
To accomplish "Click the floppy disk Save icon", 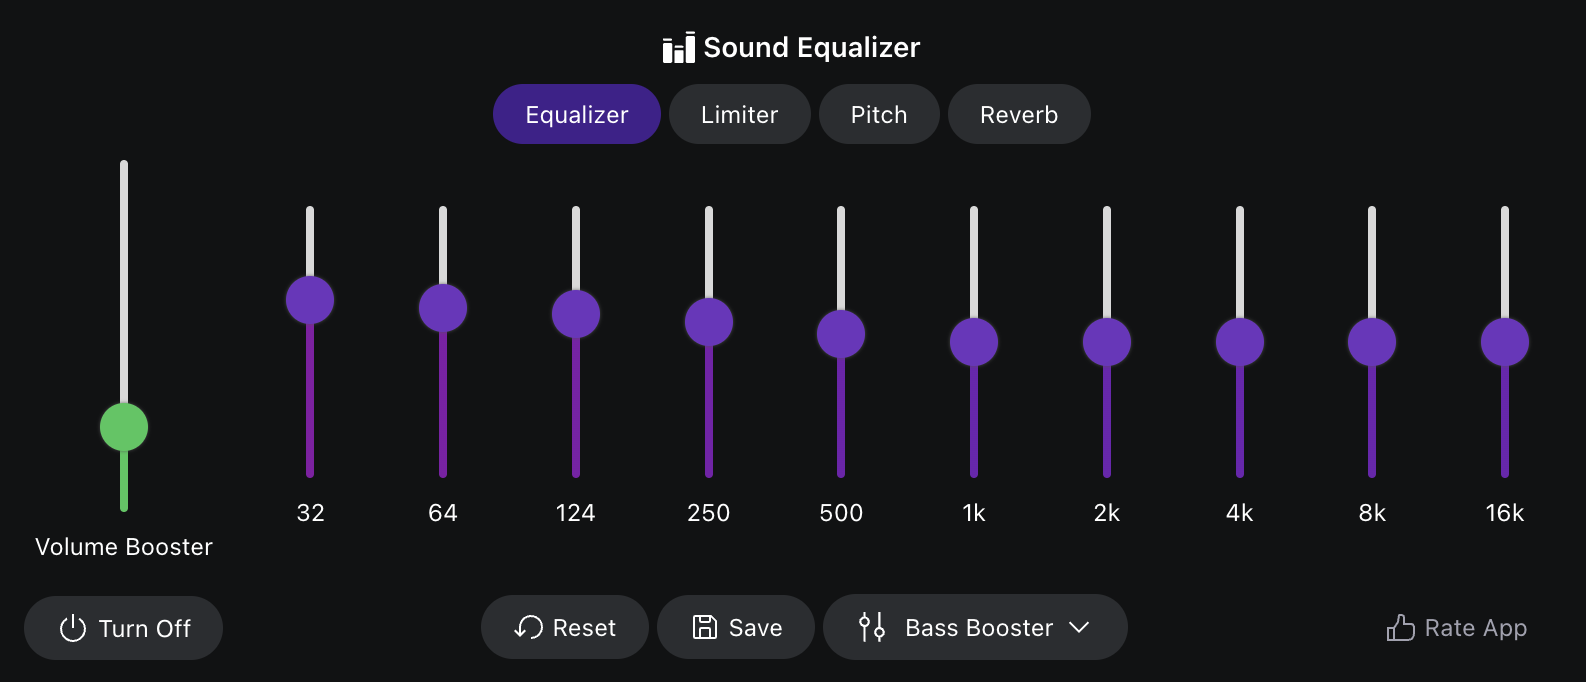I will pyautogui.click(x=705, y=627).
